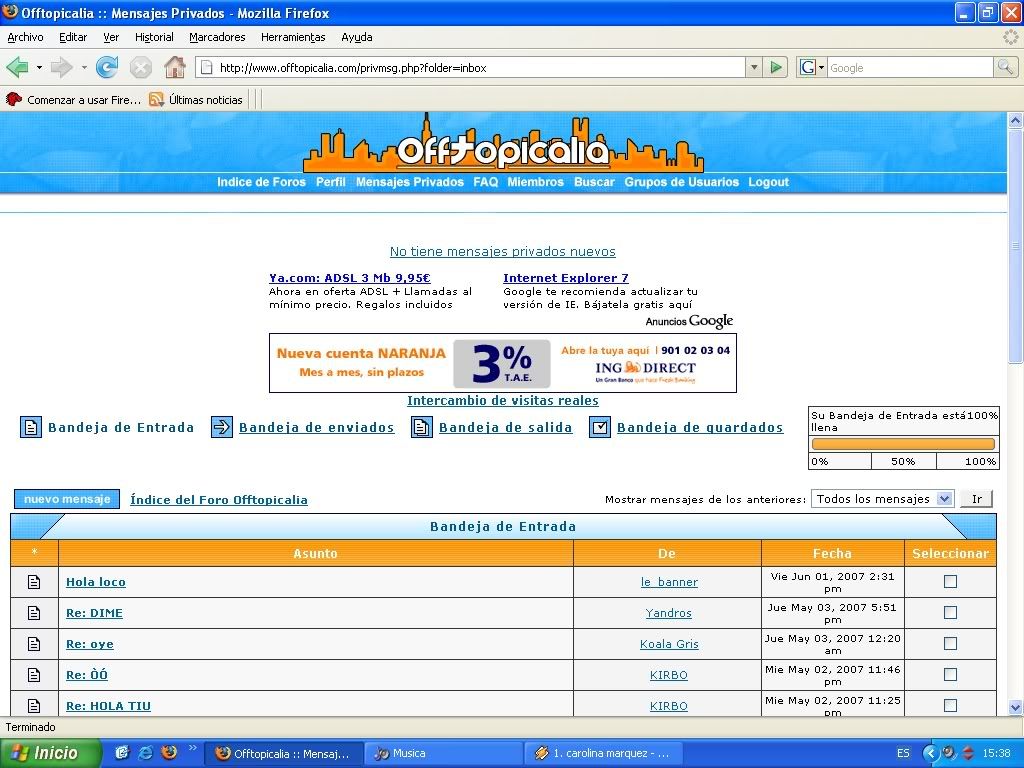
Task: Open the Bandeja de salida folder icon
Action: (x=422, y=428)
